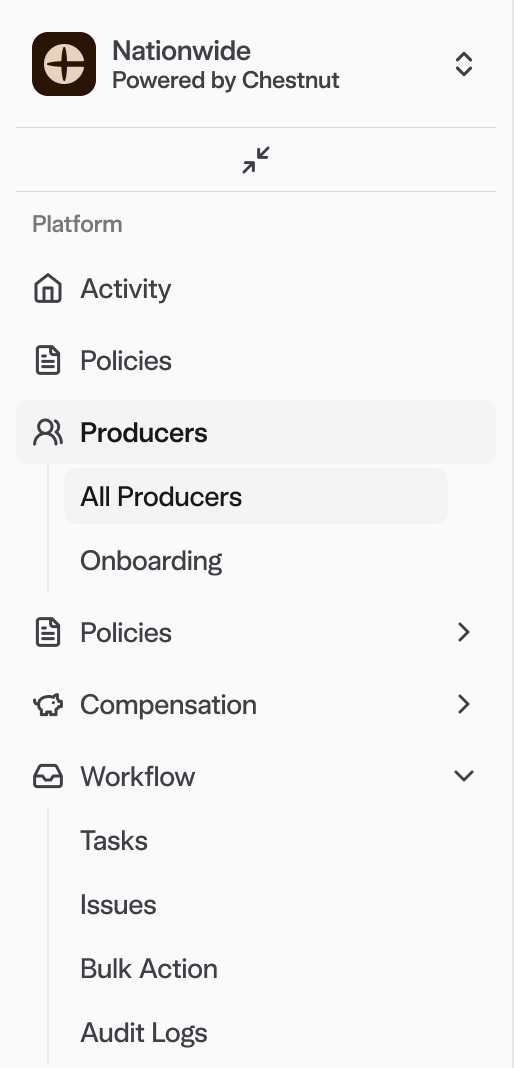Navigate to Bulk Action
The height and width of the screenshot is (1068, 514).
click(149, 969)
